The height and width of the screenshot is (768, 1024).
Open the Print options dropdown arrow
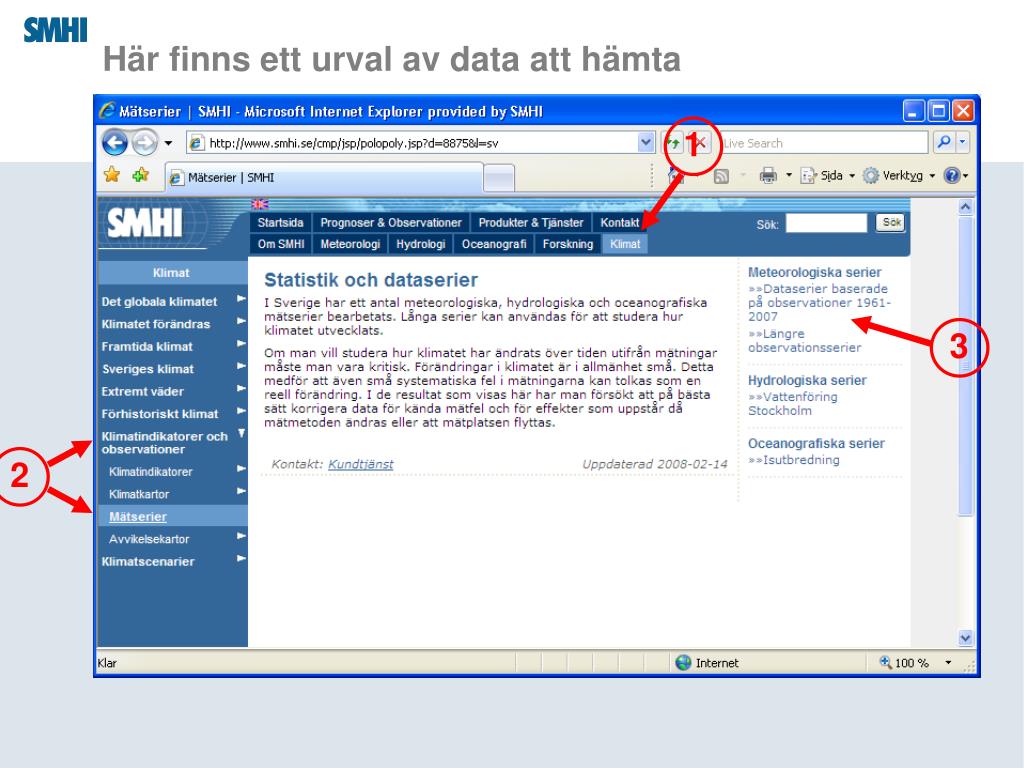789,176
